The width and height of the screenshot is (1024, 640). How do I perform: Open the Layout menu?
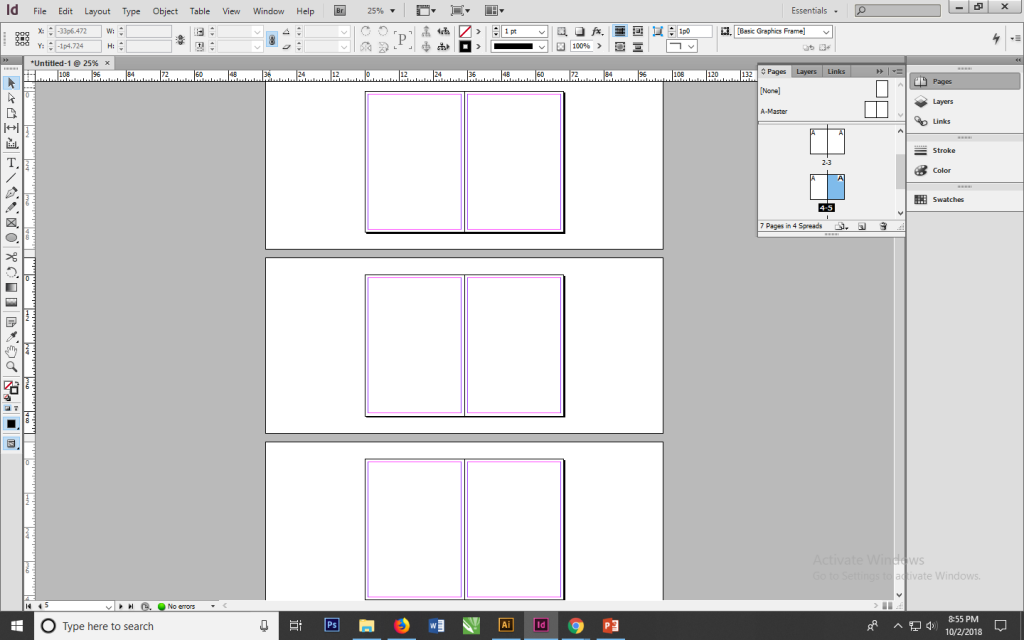[97, 11]
